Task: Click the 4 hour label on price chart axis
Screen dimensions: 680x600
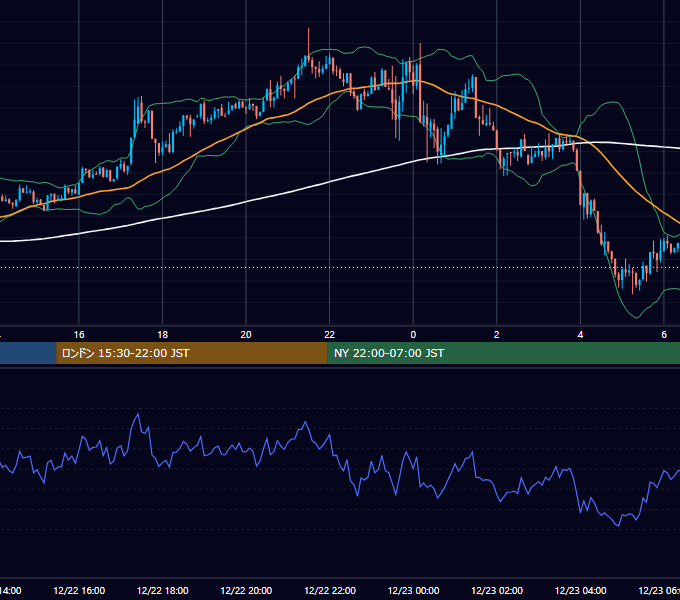Action: pyautogui.click(x=580, y=335)
